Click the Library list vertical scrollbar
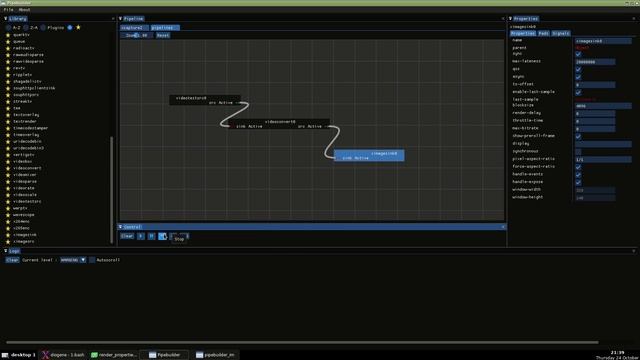This screenshot has height=360, width=640. 111,190
